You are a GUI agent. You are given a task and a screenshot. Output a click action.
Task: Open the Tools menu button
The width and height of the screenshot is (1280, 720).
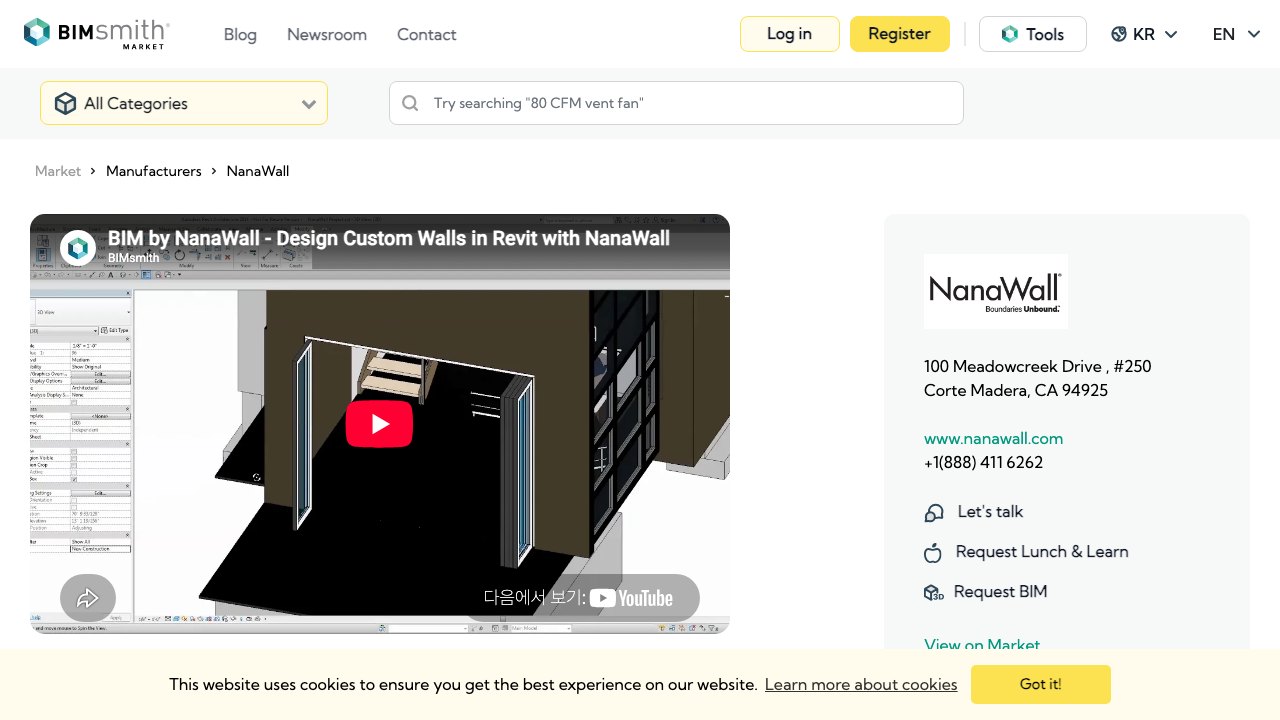tap(1033, 34)
